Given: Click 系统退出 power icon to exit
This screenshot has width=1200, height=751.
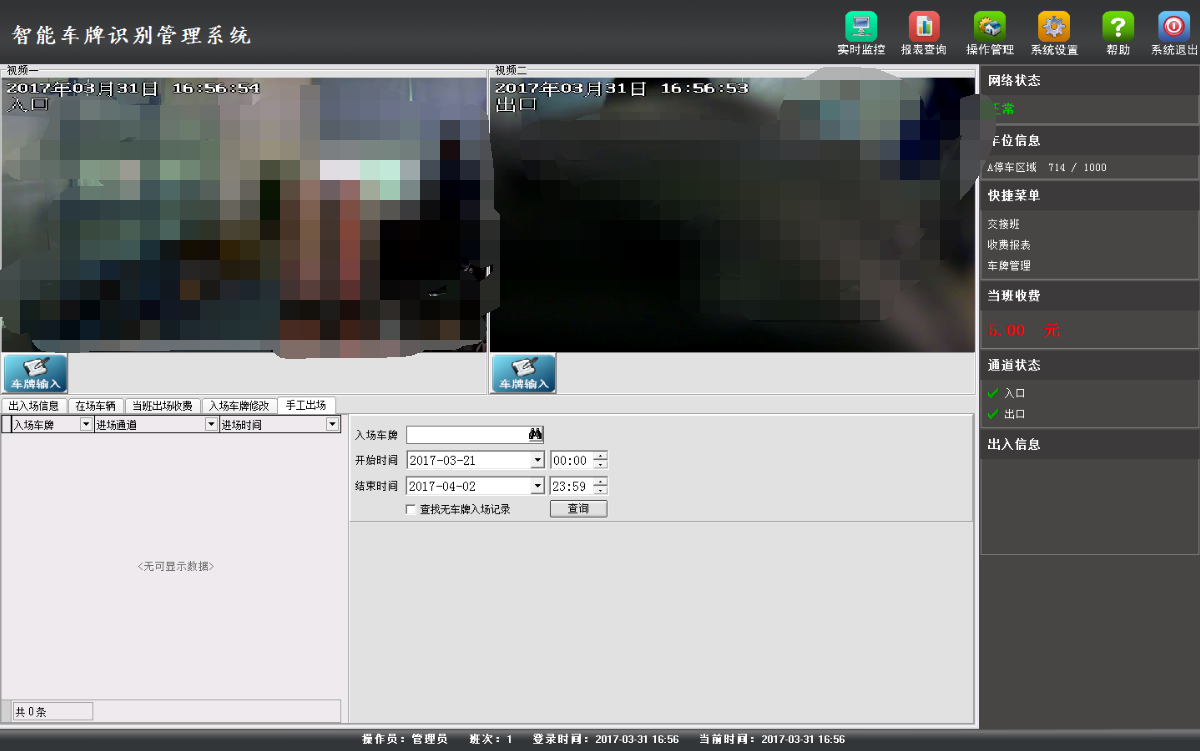Looking at the screenshot, I should point(1173,27).
